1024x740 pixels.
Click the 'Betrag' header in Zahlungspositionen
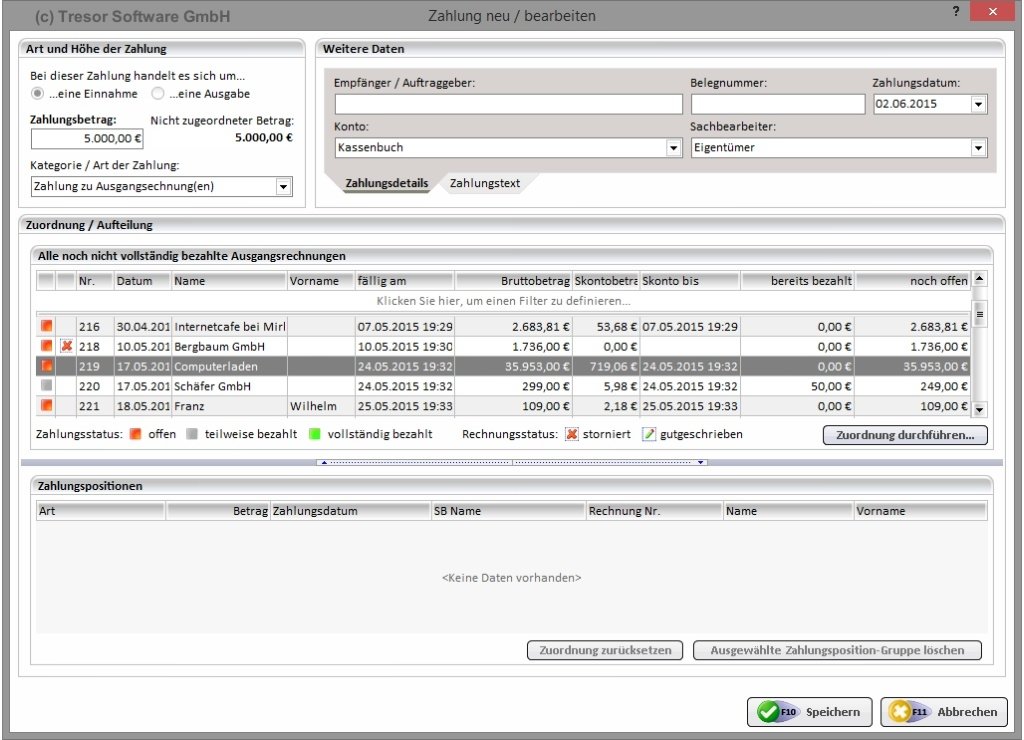tap(217, 511)
